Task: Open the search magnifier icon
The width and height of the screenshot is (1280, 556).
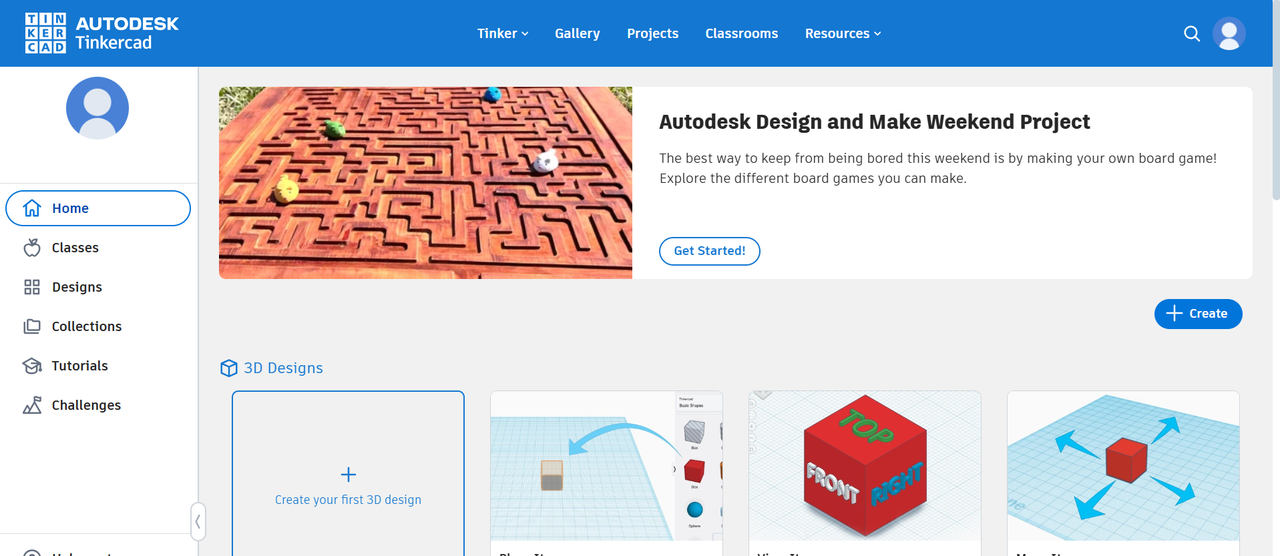Action: point(1192,33)
